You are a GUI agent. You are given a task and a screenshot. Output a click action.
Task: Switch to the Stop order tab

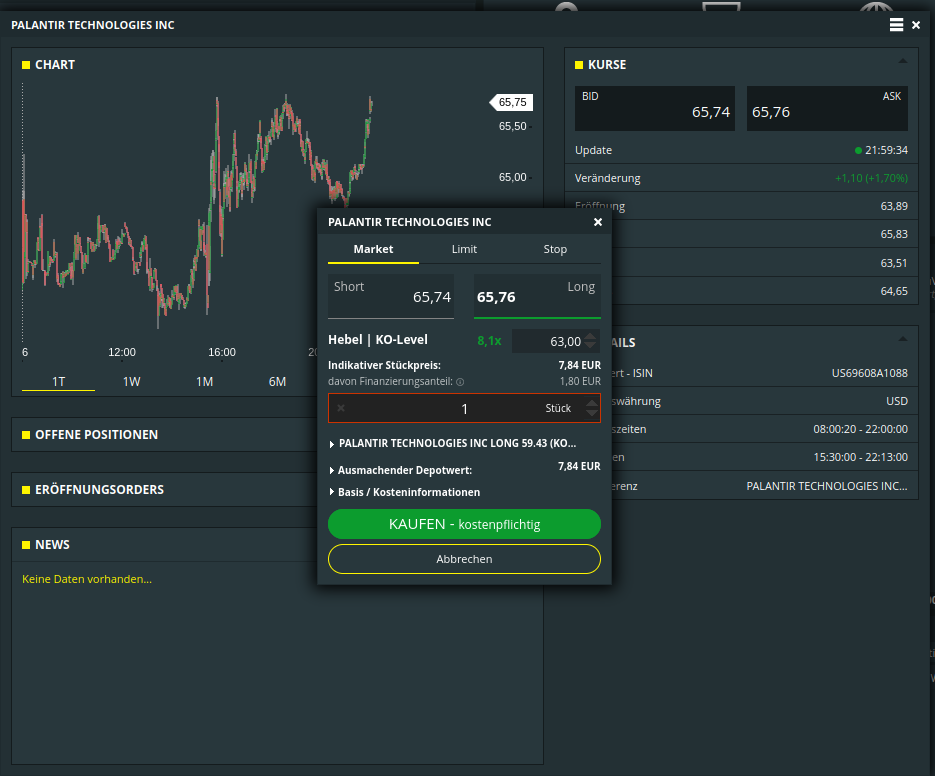[x=555, y=249]
